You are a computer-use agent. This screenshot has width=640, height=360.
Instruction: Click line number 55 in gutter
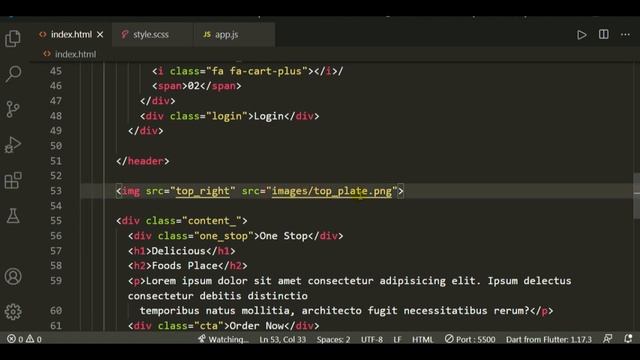(56, 221)
